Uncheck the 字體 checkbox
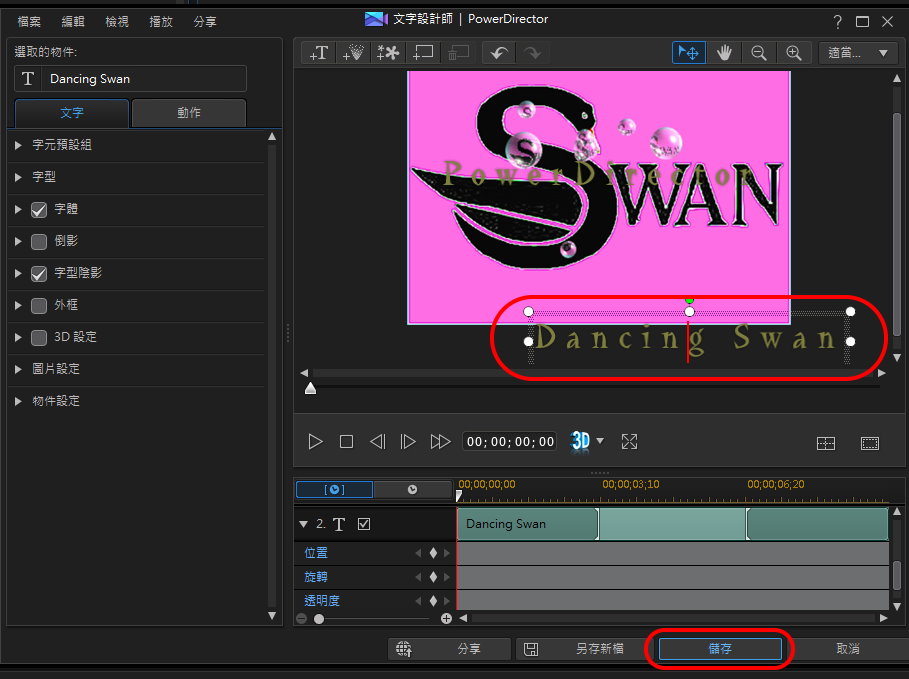Screen dimensions: 909x679 (x=39, y=209)
